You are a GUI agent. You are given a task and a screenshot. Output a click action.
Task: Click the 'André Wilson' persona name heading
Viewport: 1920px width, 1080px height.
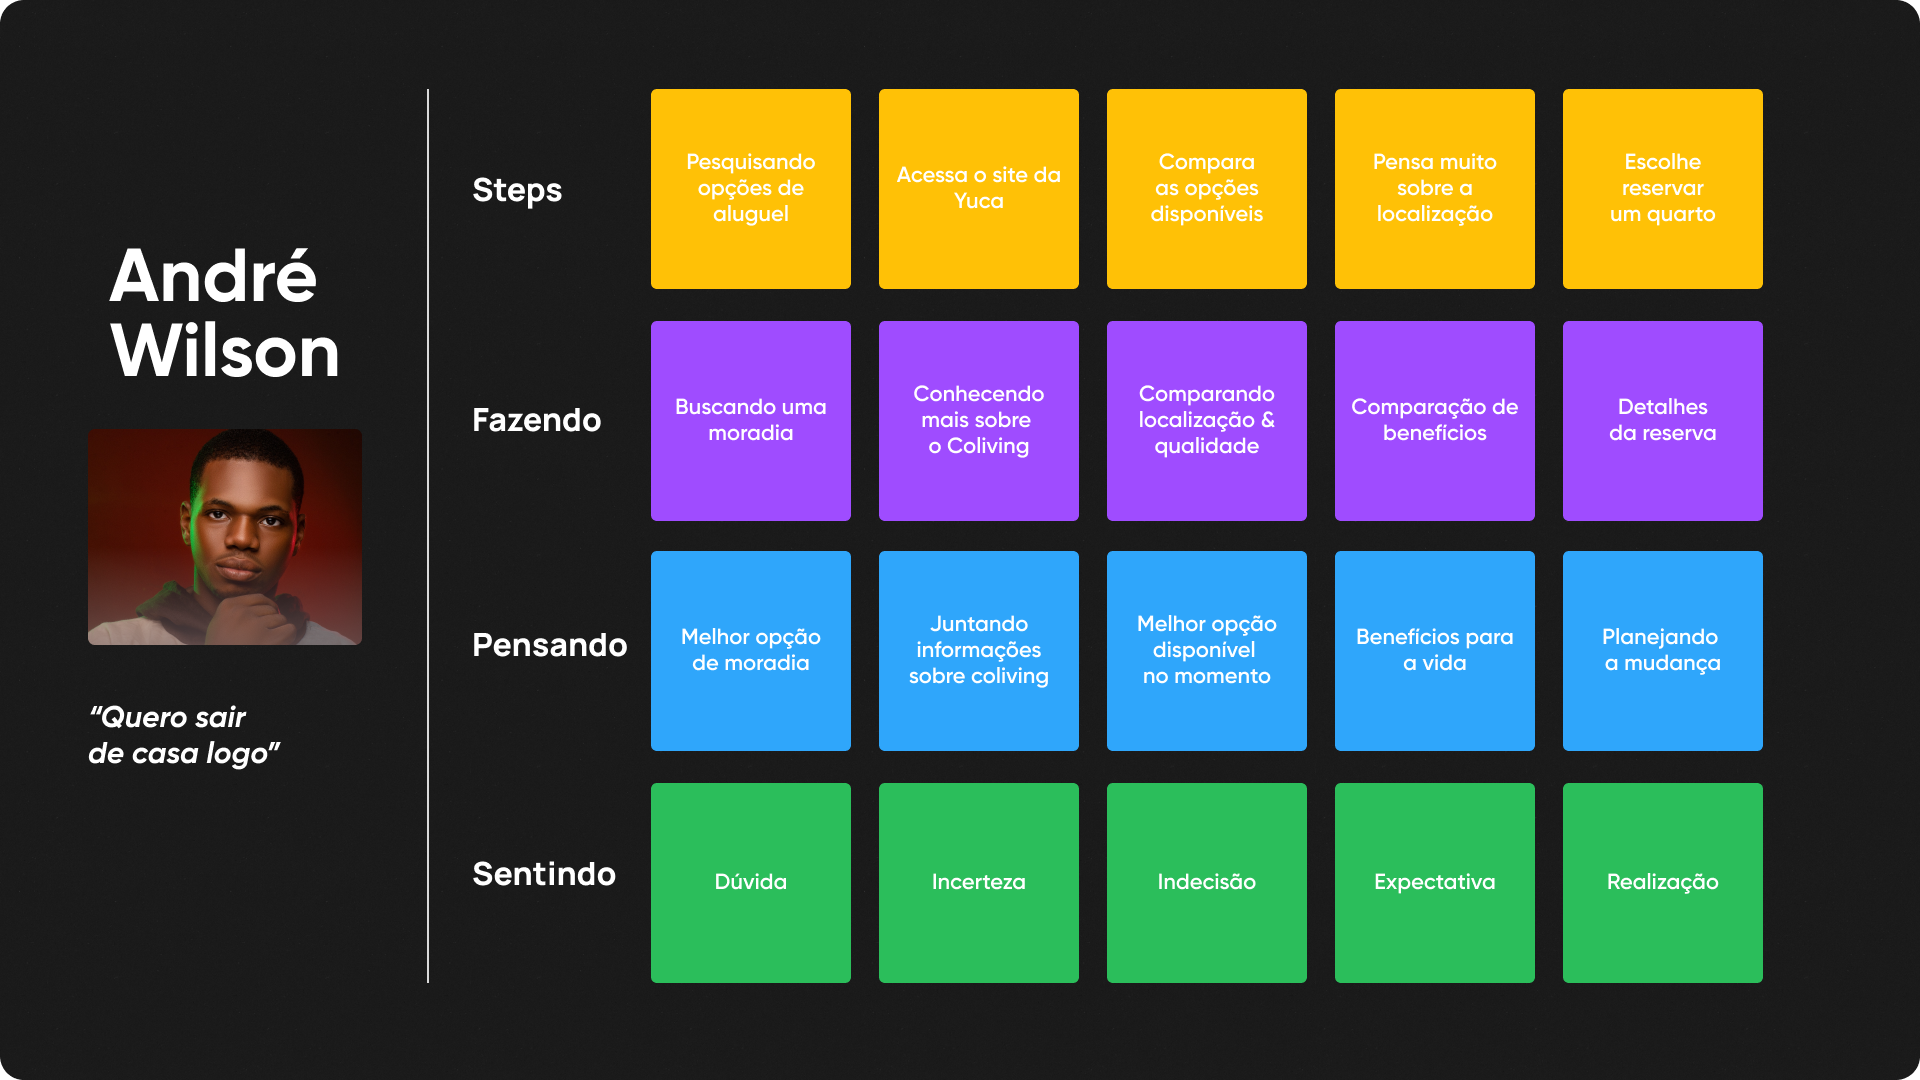coord(225,314)
